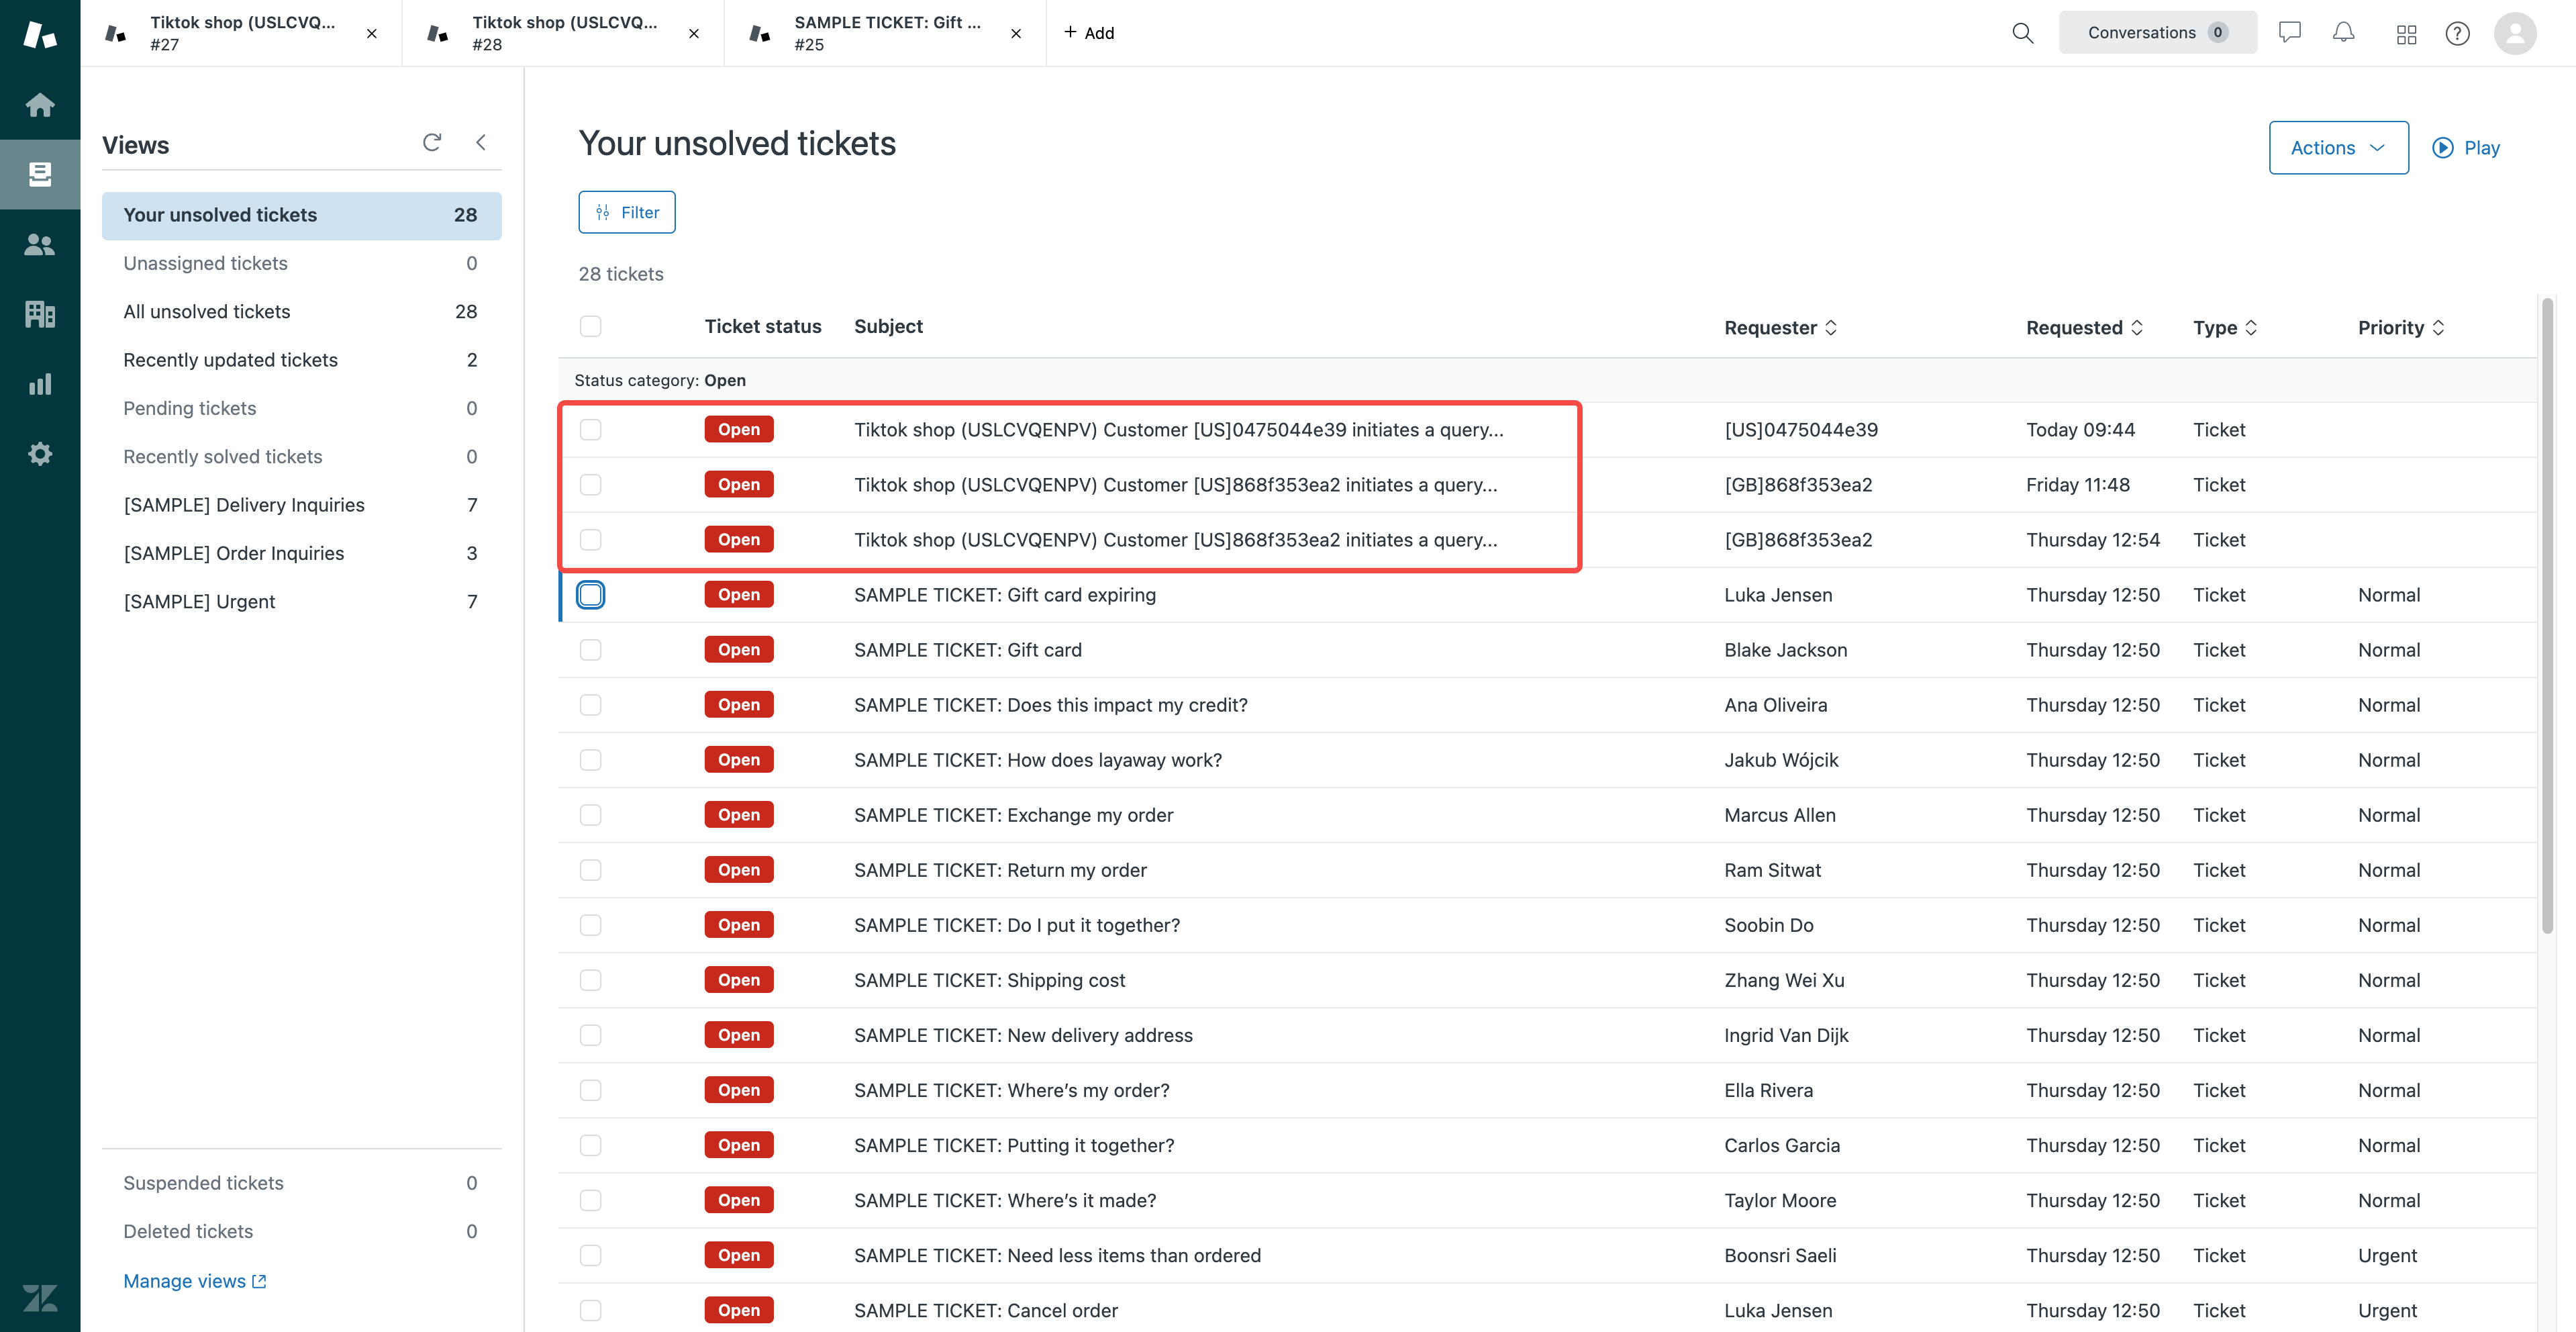2576x1332 pixels.
Task: Check the Shipping cost ticket checkbox
Action: click(591, 980)
